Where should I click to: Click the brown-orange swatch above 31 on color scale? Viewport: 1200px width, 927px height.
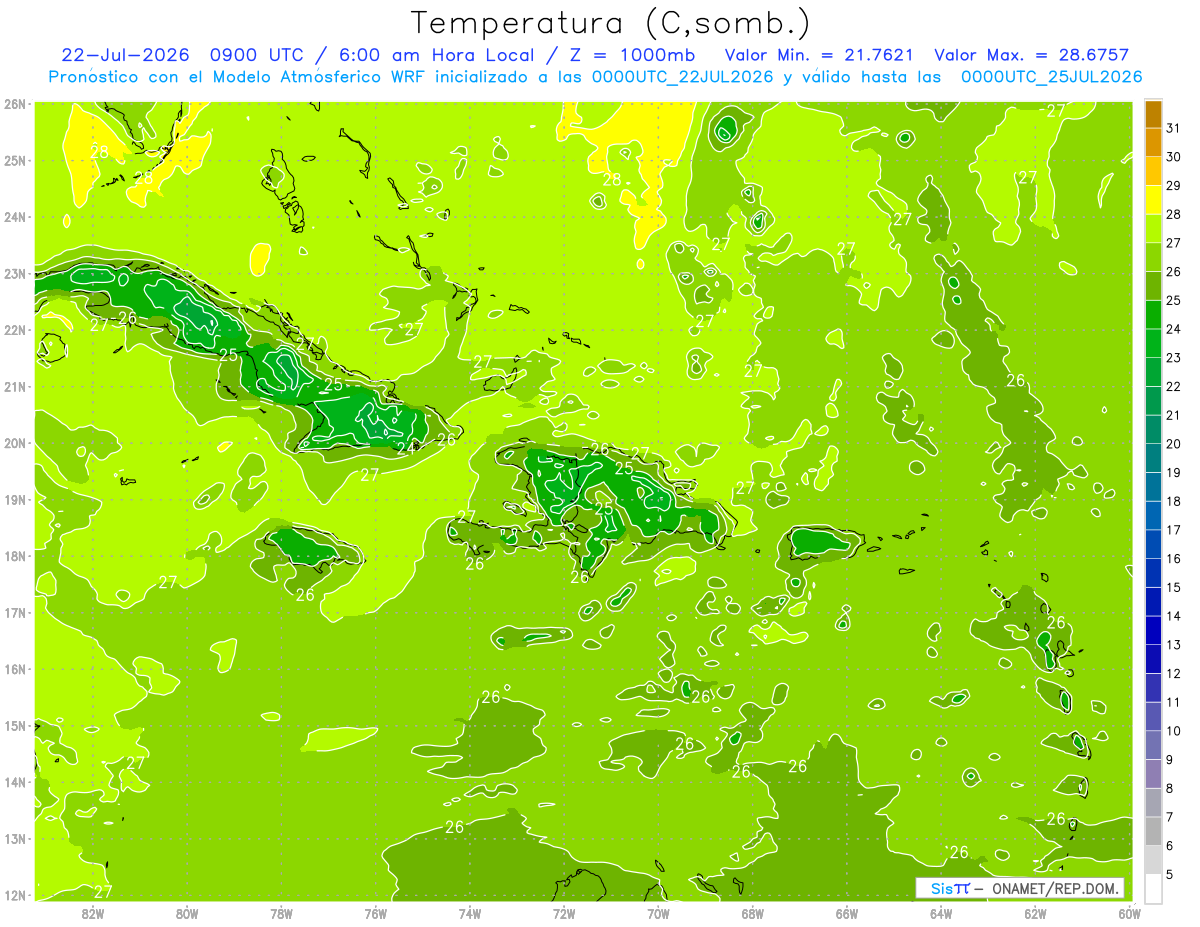(1153, 115)
